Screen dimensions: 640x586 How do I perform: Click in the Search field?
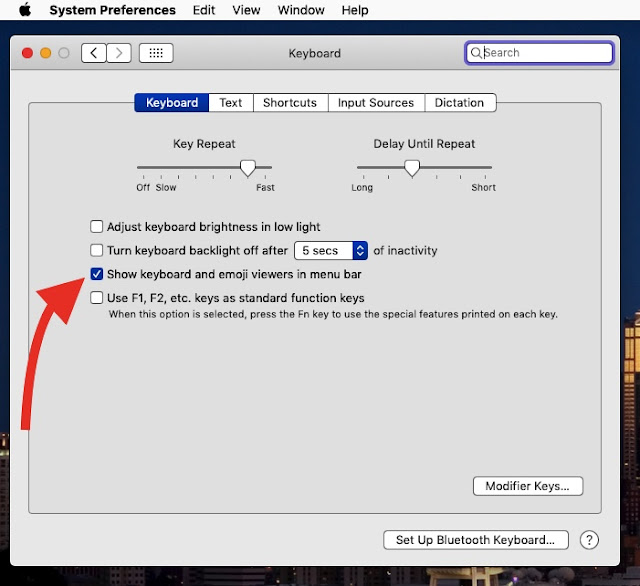pos(539,53)
